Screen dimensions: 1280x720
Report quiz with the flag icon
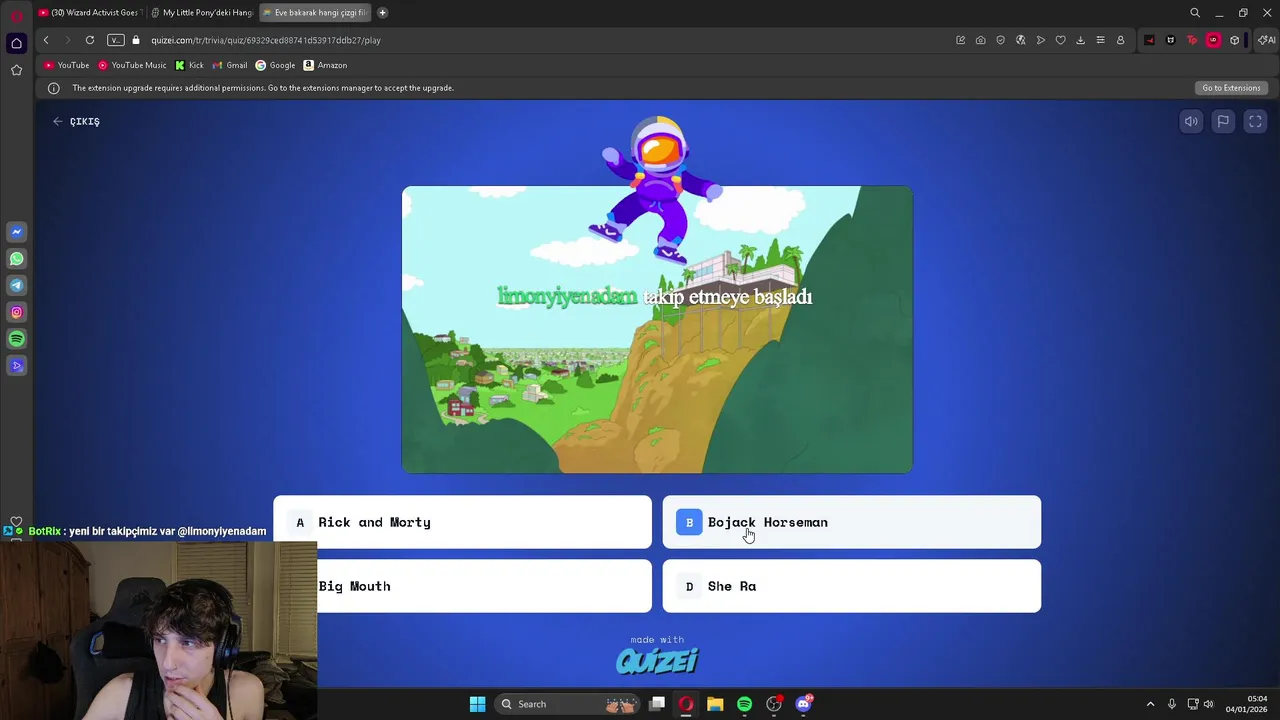coord(1223,121)
